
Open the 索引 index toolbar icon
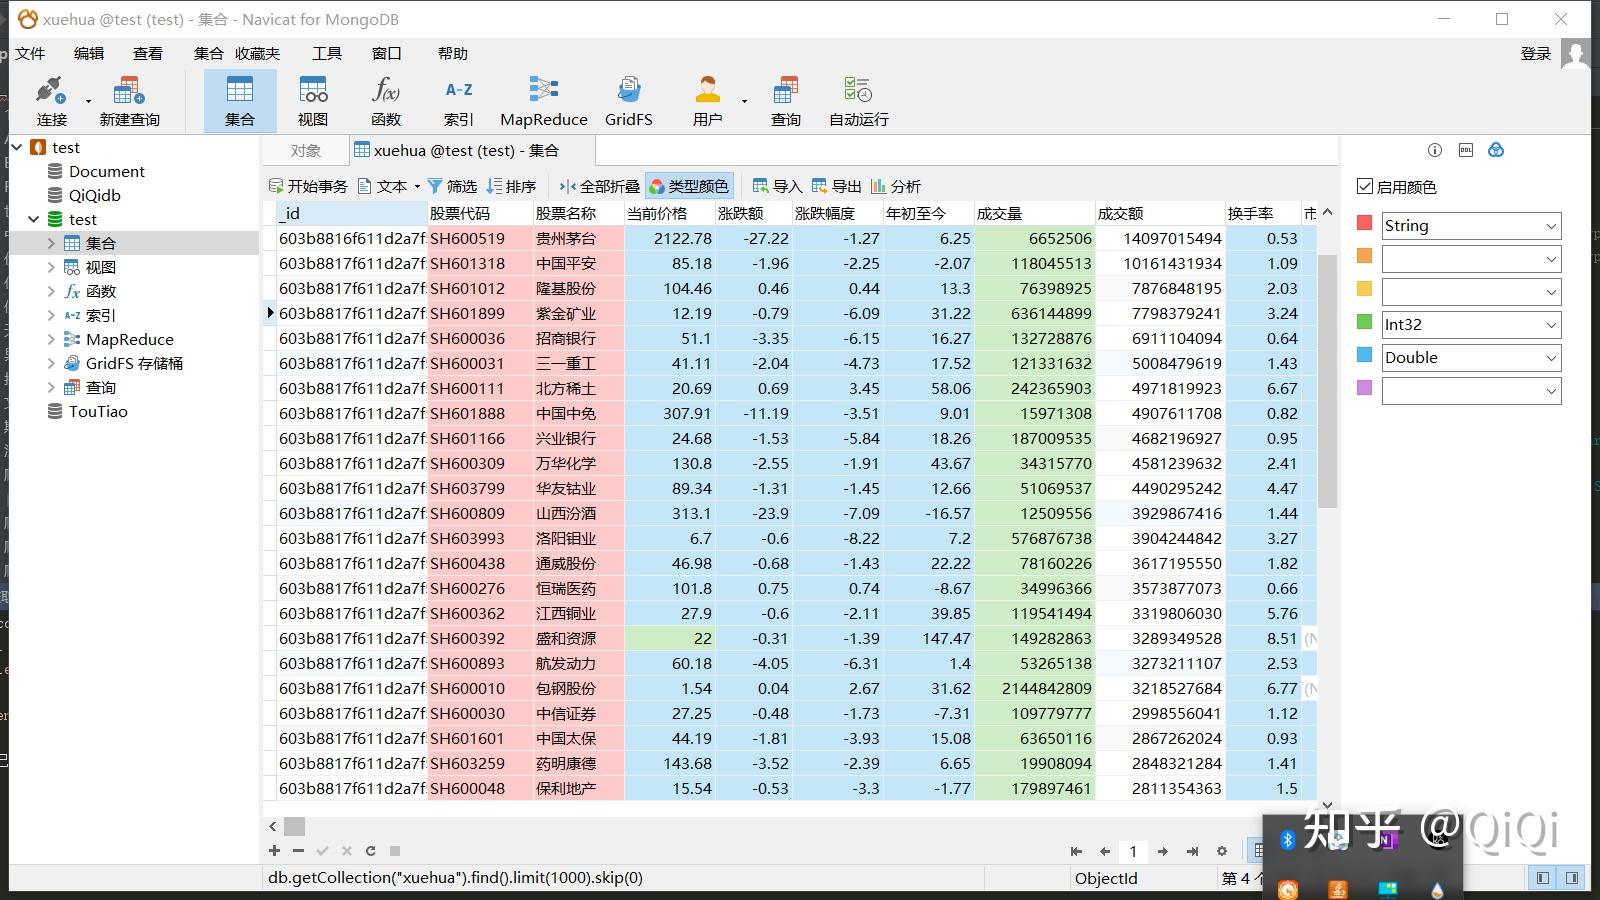(x=459, y=101)
